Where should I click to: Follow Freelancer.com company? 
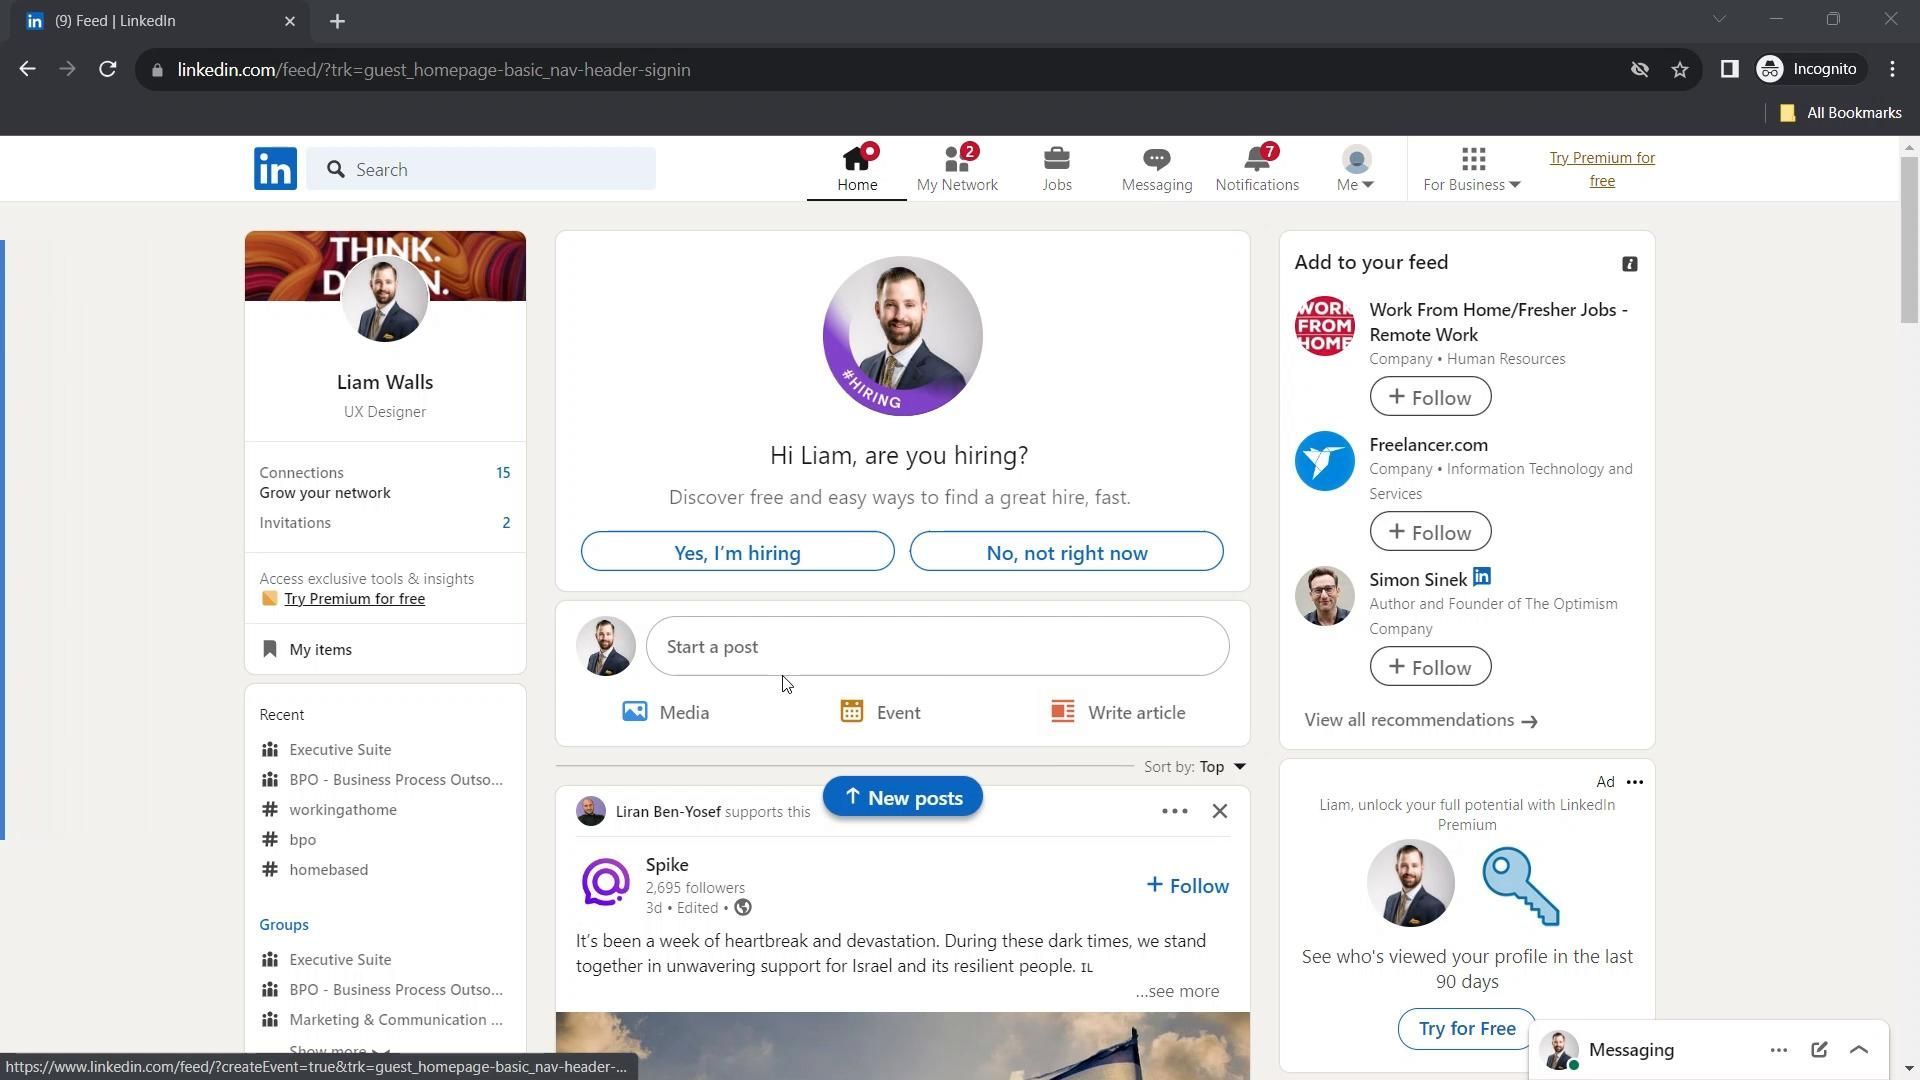pyautogui.click(x=1429, y=532)
